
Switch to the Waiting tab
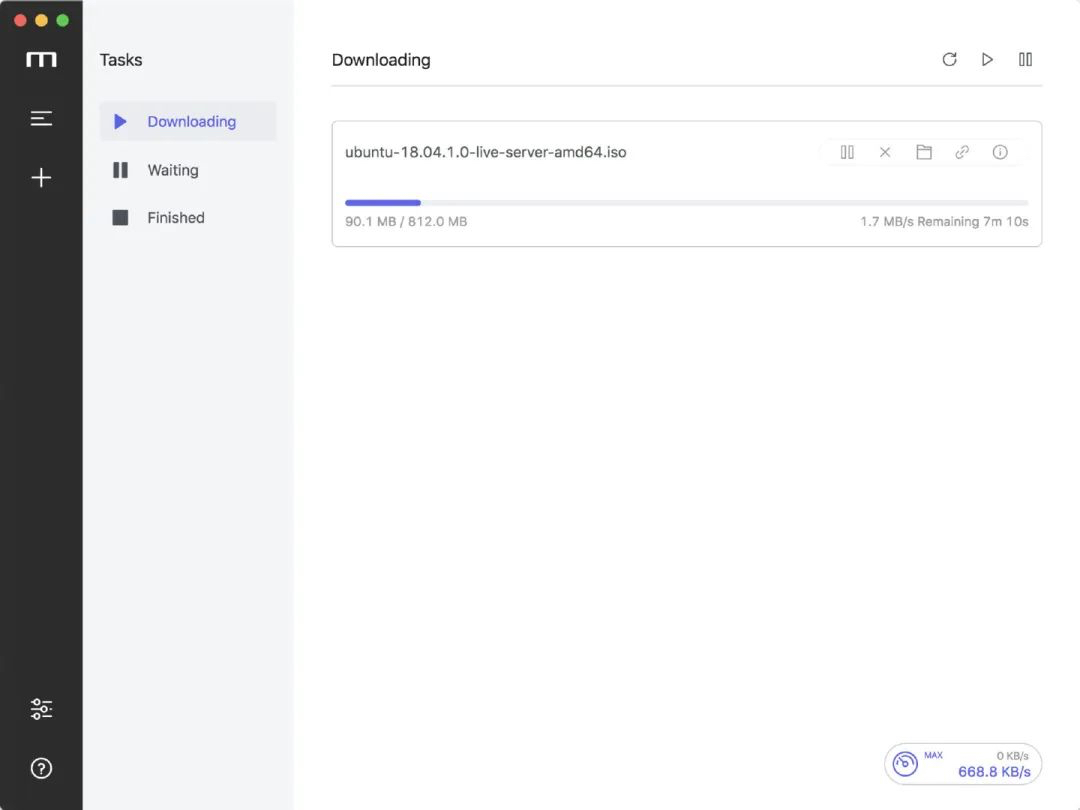pos(172,170)
